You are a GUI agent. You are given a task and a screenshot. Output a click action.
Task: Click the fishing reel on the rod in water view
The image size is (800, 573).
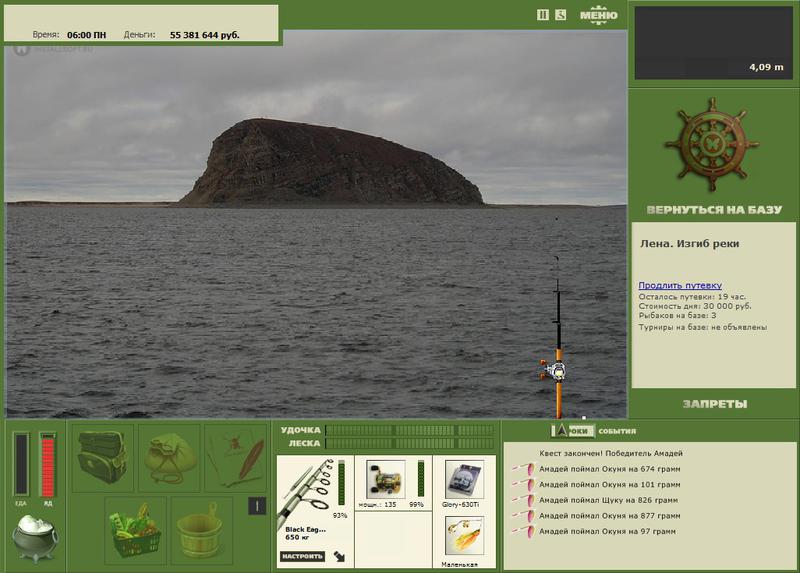tap(554, 370)
